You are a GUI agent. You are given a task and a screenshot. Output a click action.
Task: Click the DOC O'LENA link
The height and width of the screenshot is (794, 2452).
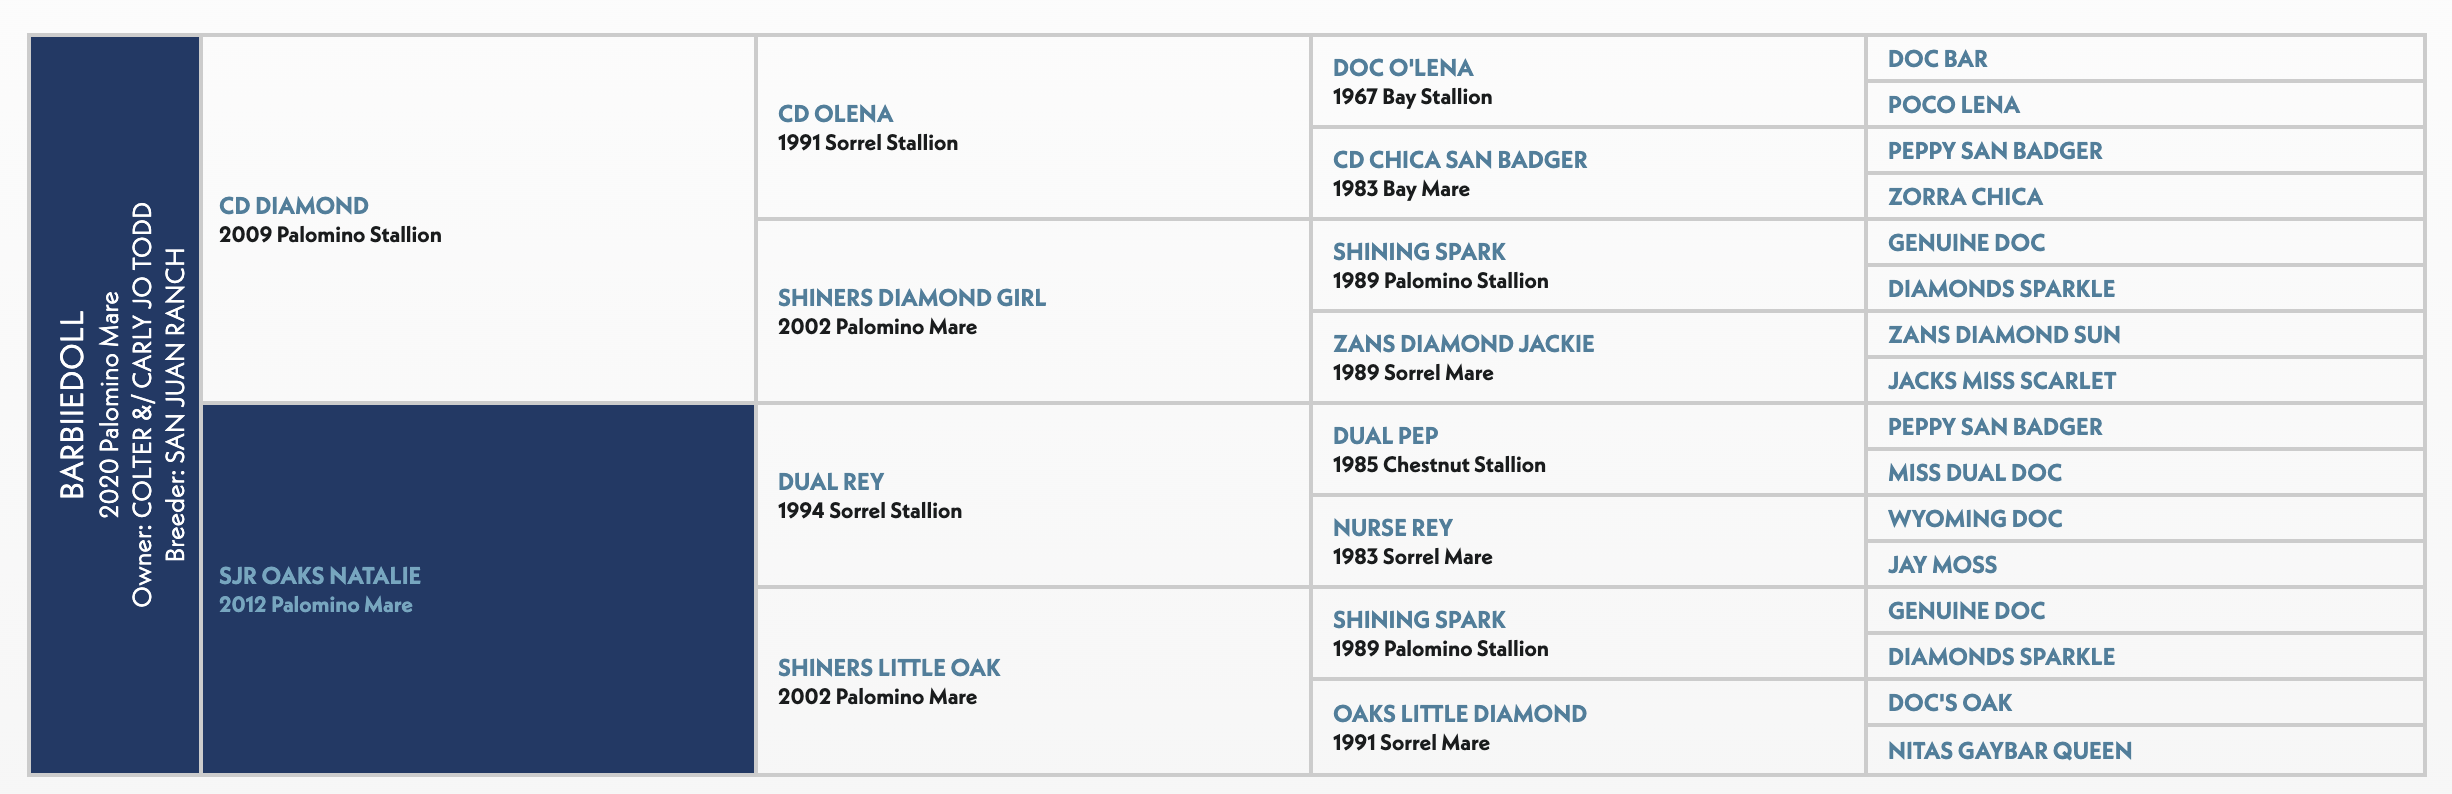click(x=1402, y=68)
